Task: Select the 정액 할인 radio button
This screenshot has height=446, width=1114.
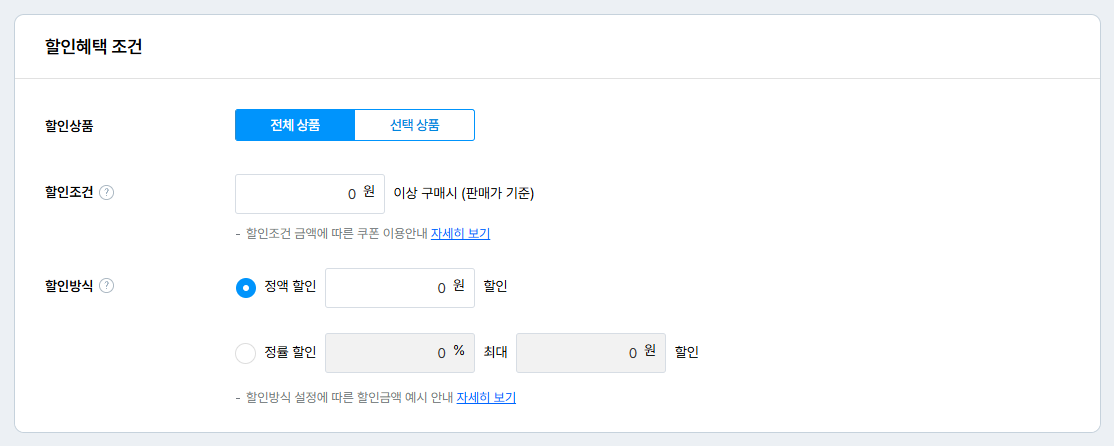Action: click(245, 288)
